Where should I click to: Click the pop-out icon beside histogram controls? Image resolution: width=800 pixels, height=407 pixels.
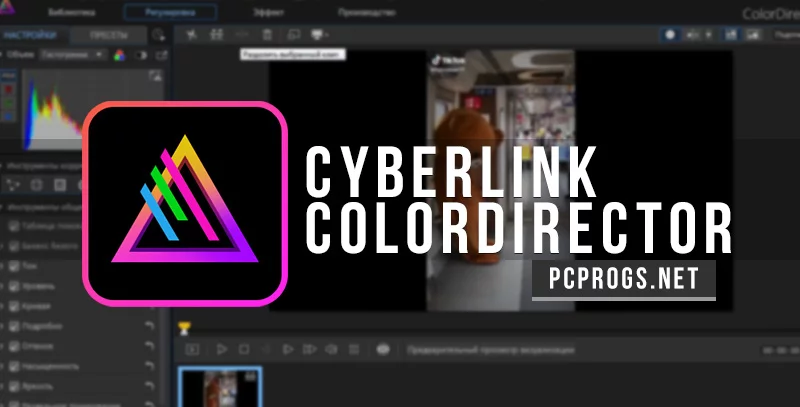pos(161,55)
